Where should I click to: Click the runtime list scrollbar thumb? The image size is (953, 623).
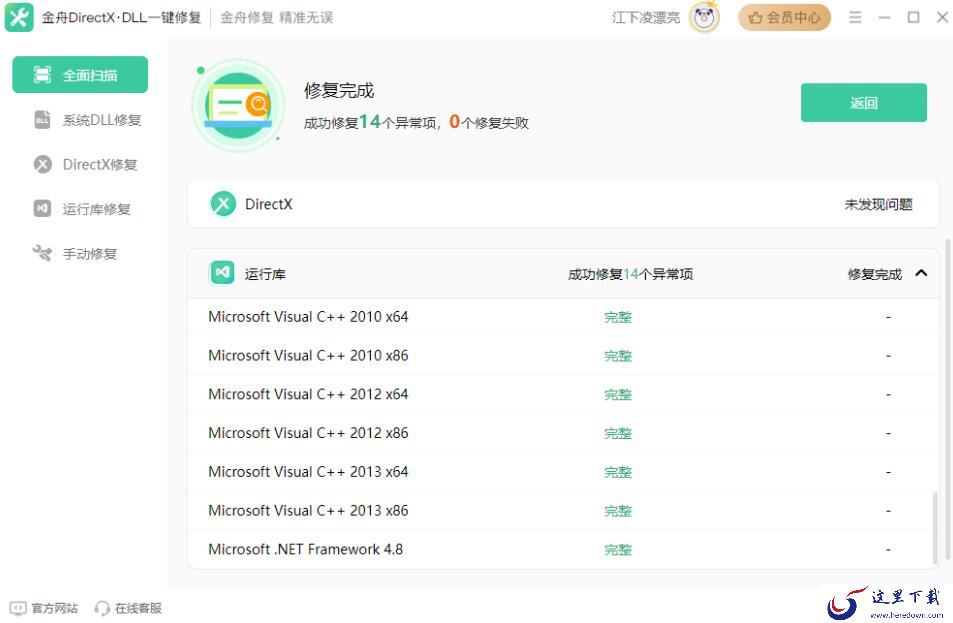coord(935,528)
